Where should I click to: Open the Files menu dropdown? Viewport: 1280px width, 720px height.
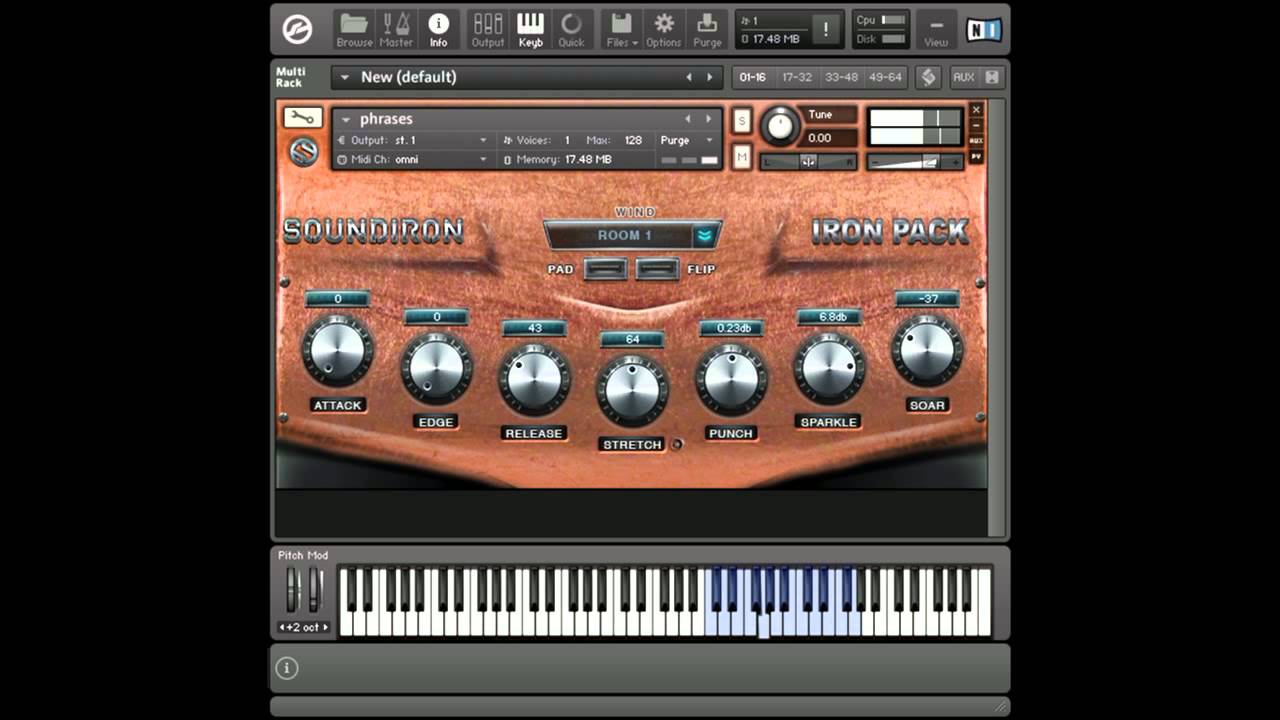tap(621, 30)
